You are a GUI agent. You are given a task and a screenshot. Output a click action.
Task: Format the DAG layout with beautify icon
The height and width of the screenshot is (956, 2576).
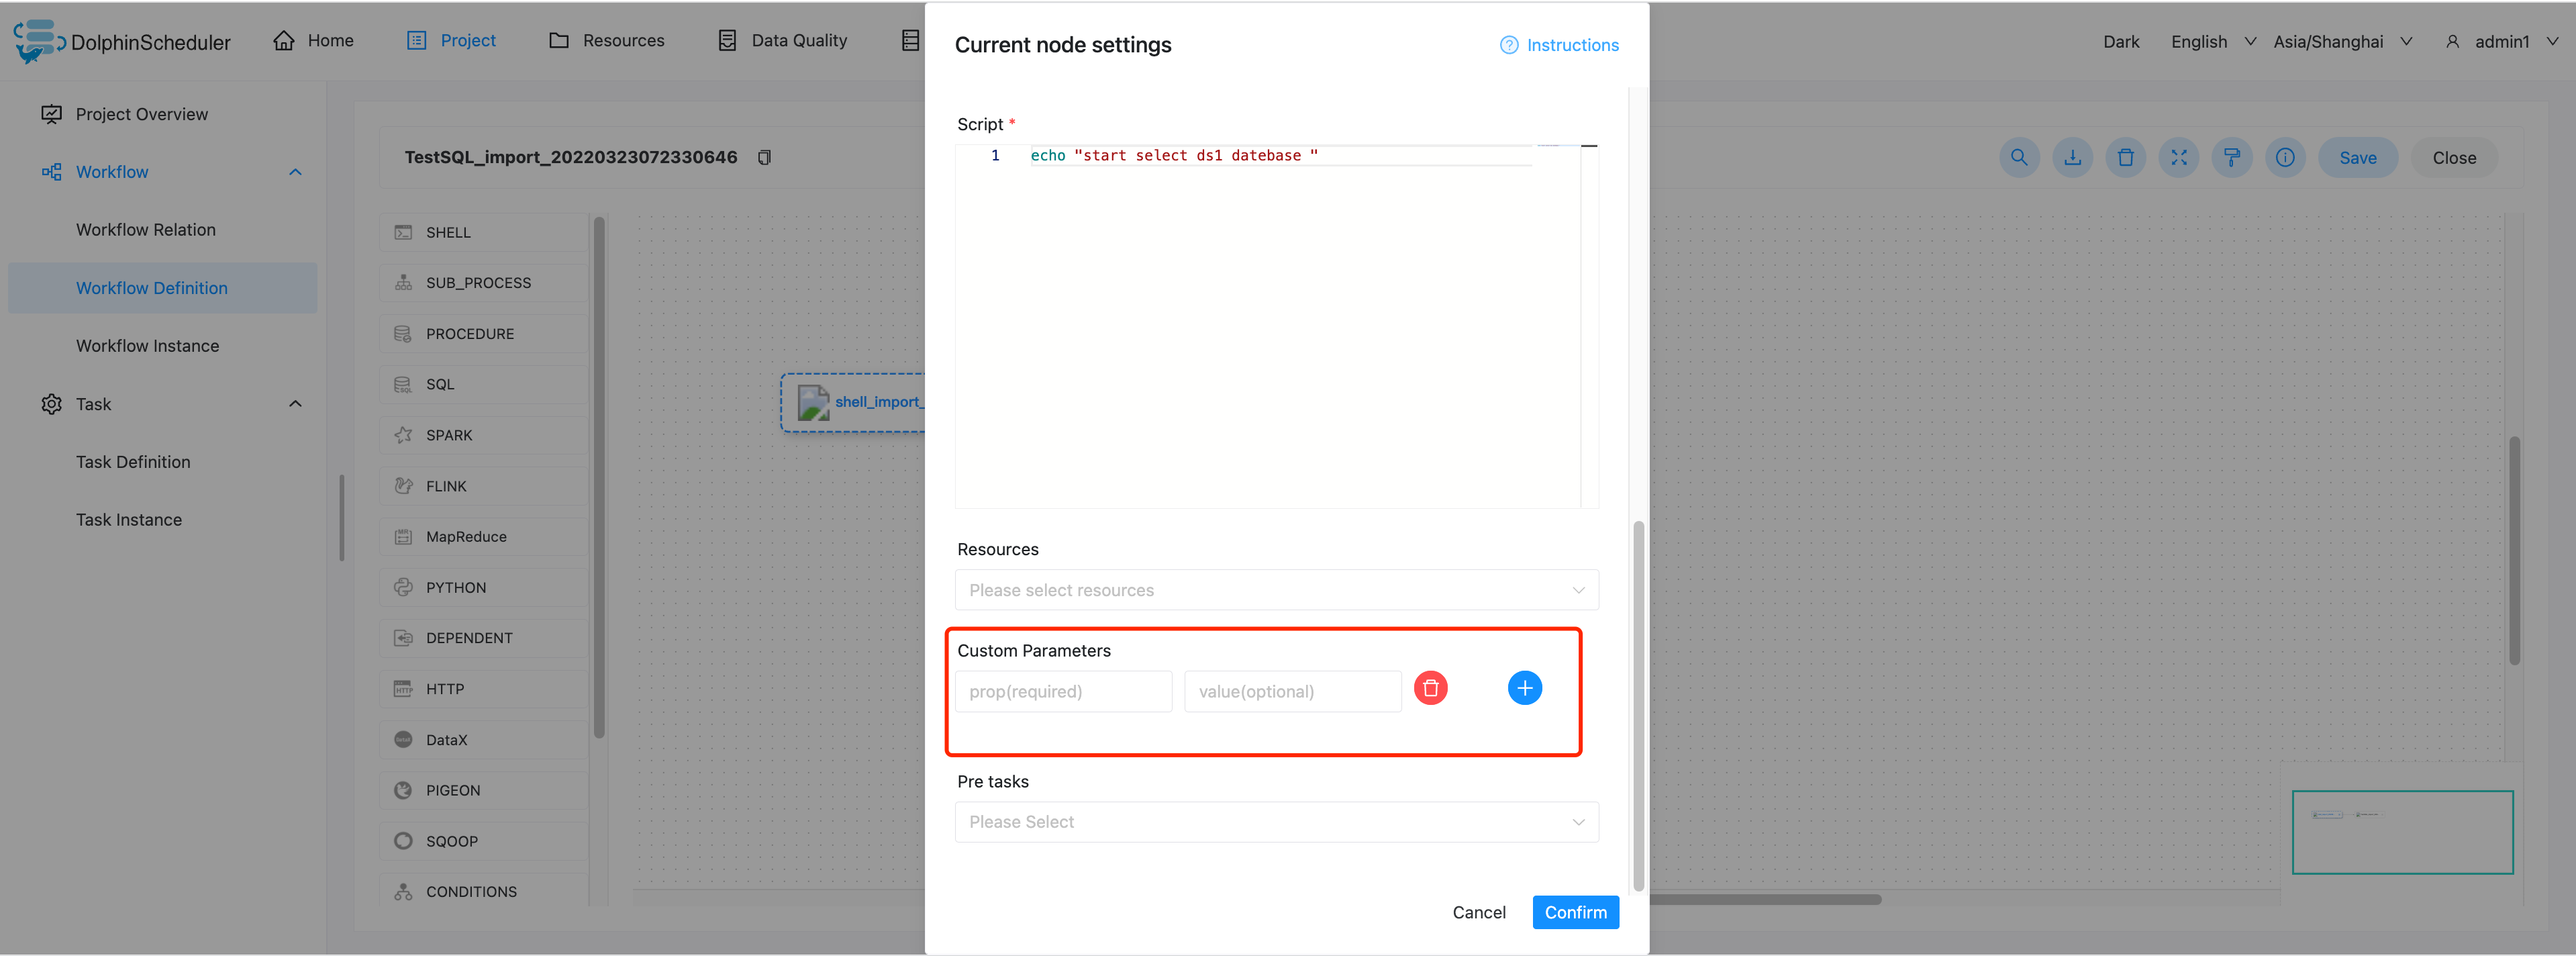pos(2232,157)
